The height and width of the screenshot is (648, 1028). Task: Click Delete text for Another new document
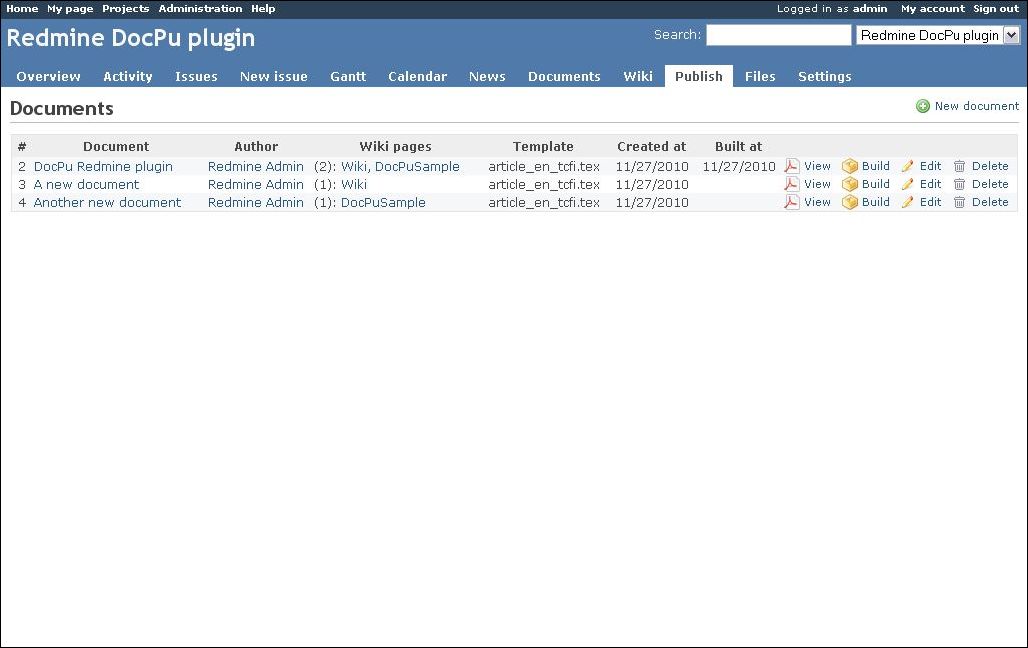(x=990, y=202)
